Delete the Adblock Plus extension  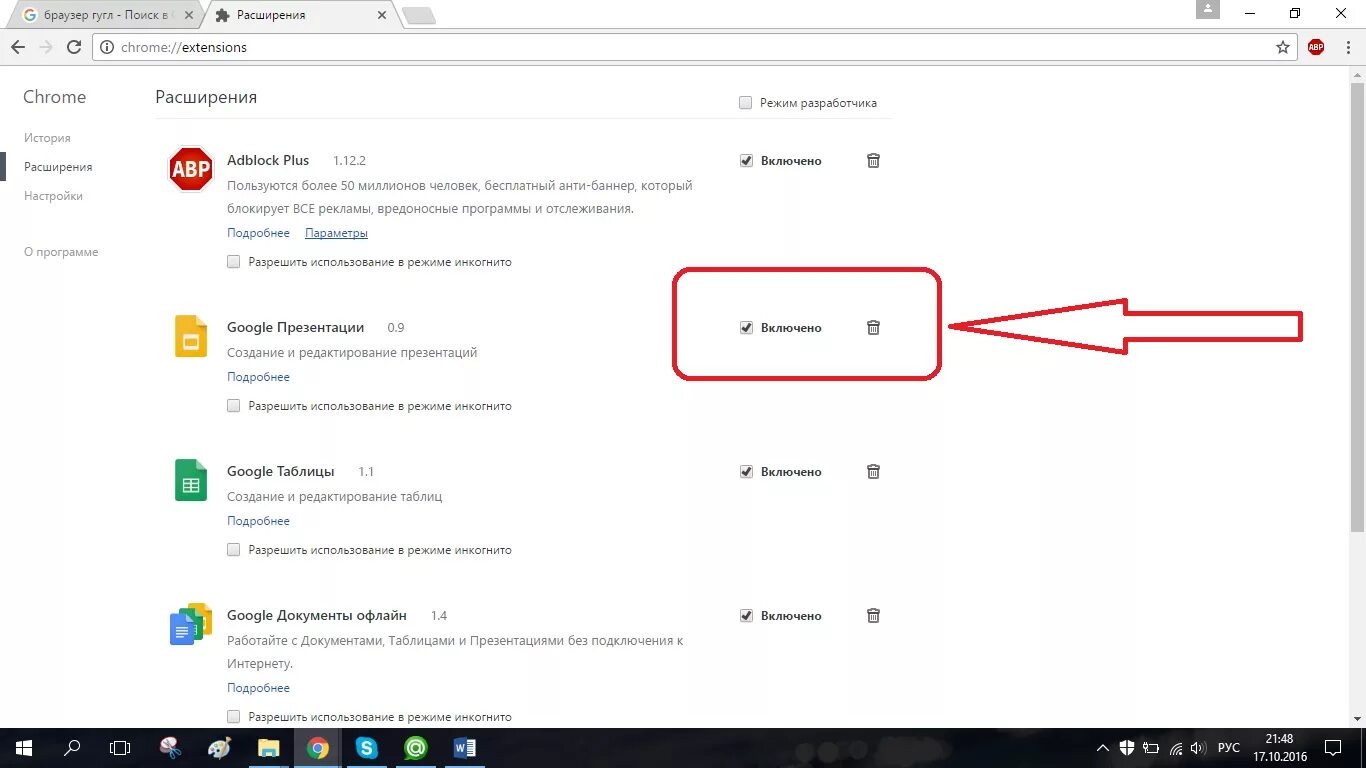point(873,160)
